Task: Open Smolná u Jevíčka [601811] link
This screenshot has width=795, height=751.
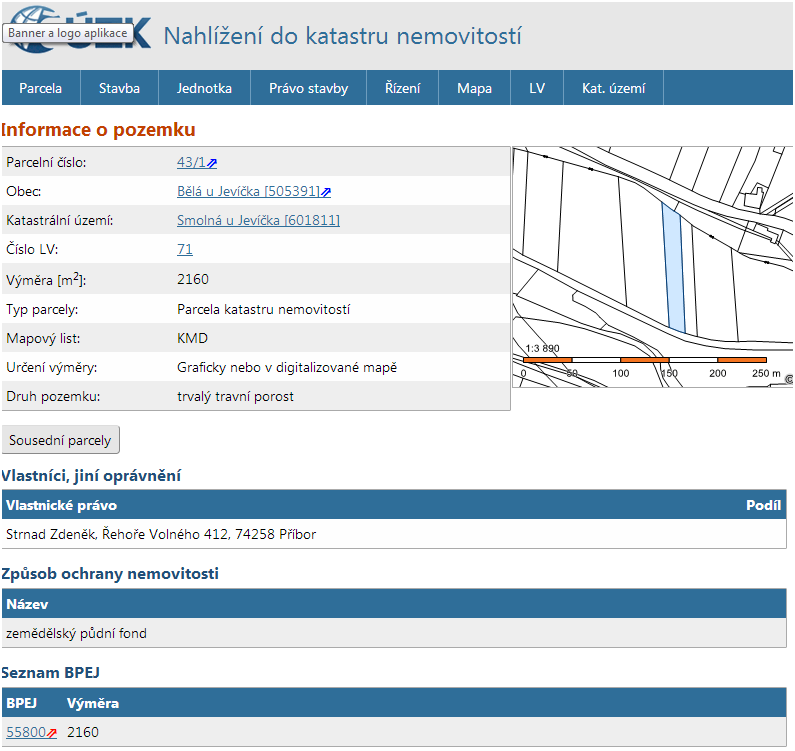Action: click(x=259, y=220)
